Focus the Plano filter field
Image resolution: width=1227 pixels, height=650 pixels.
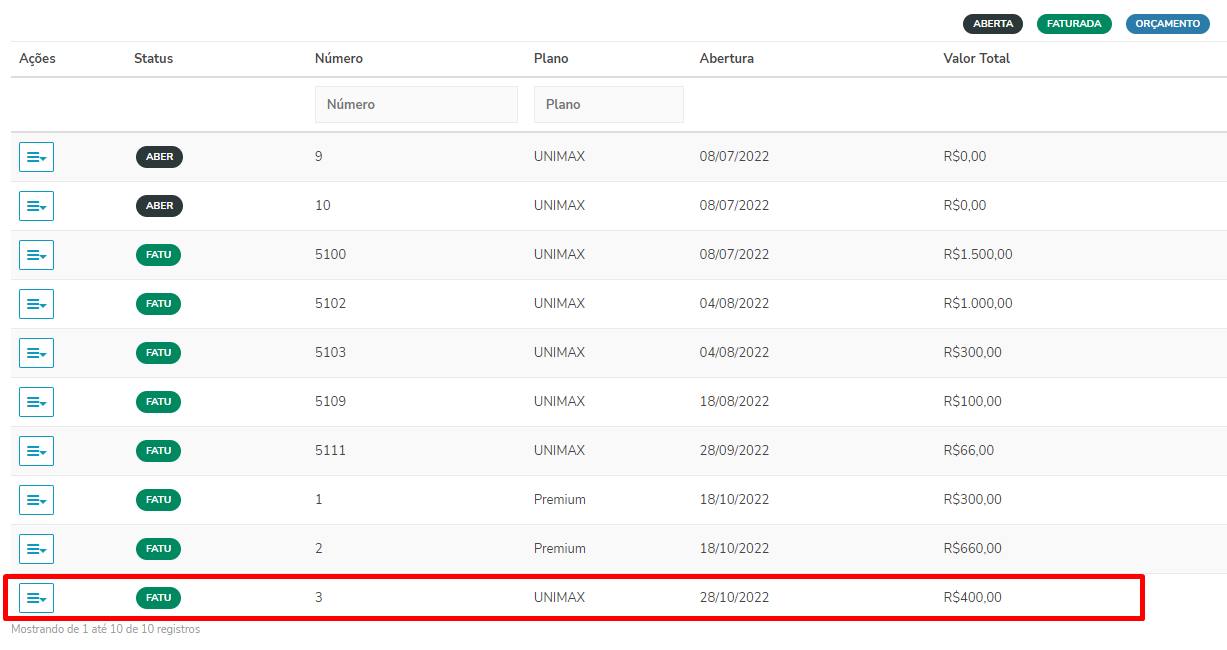[x=609, y=104]
